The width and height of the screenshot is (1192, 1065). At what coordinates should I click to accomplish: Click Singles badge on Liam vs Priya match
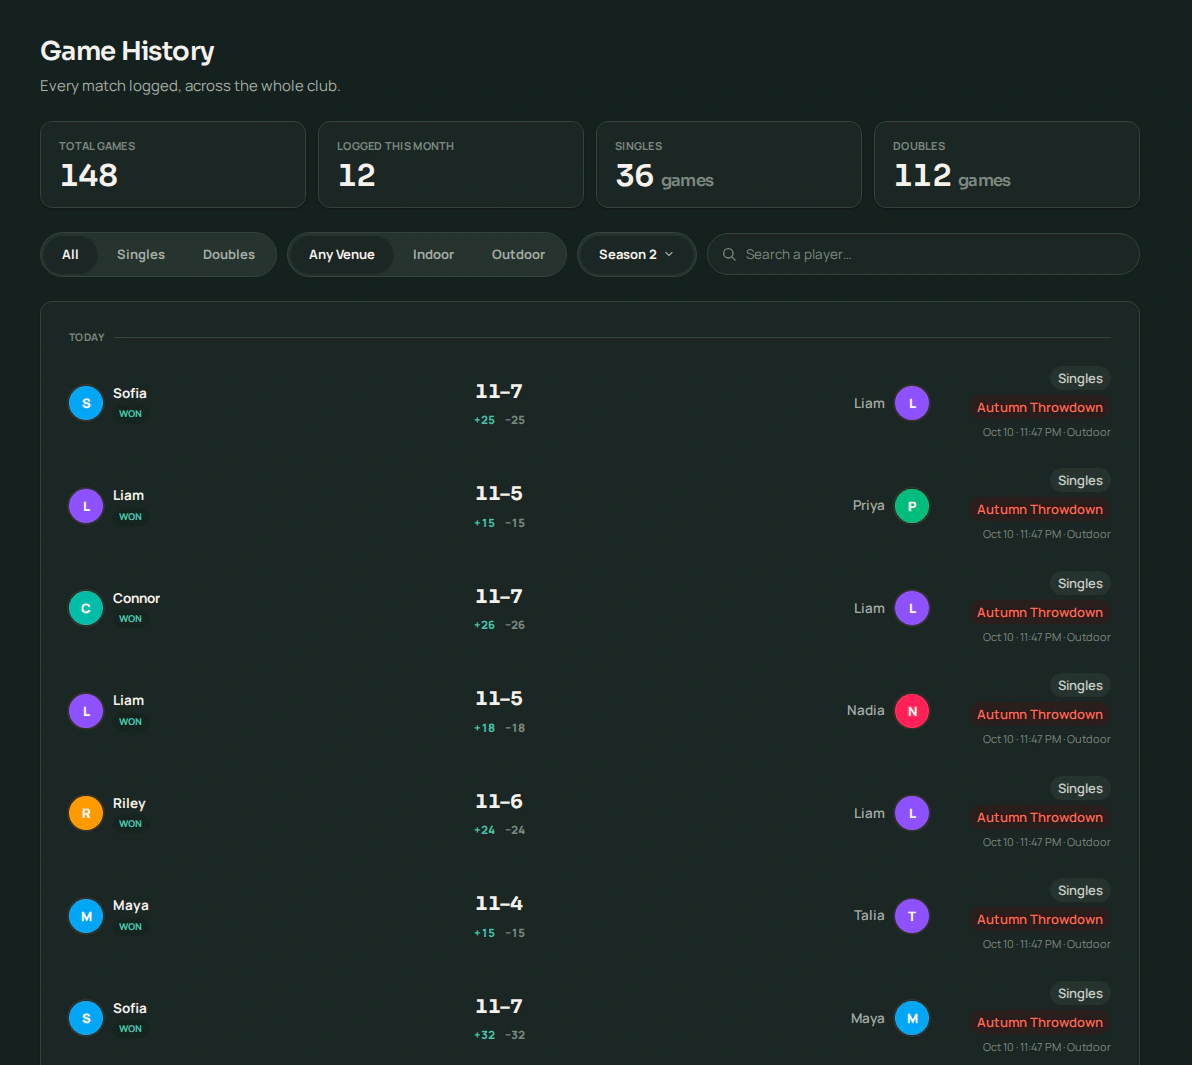[x=1079, y=480]
